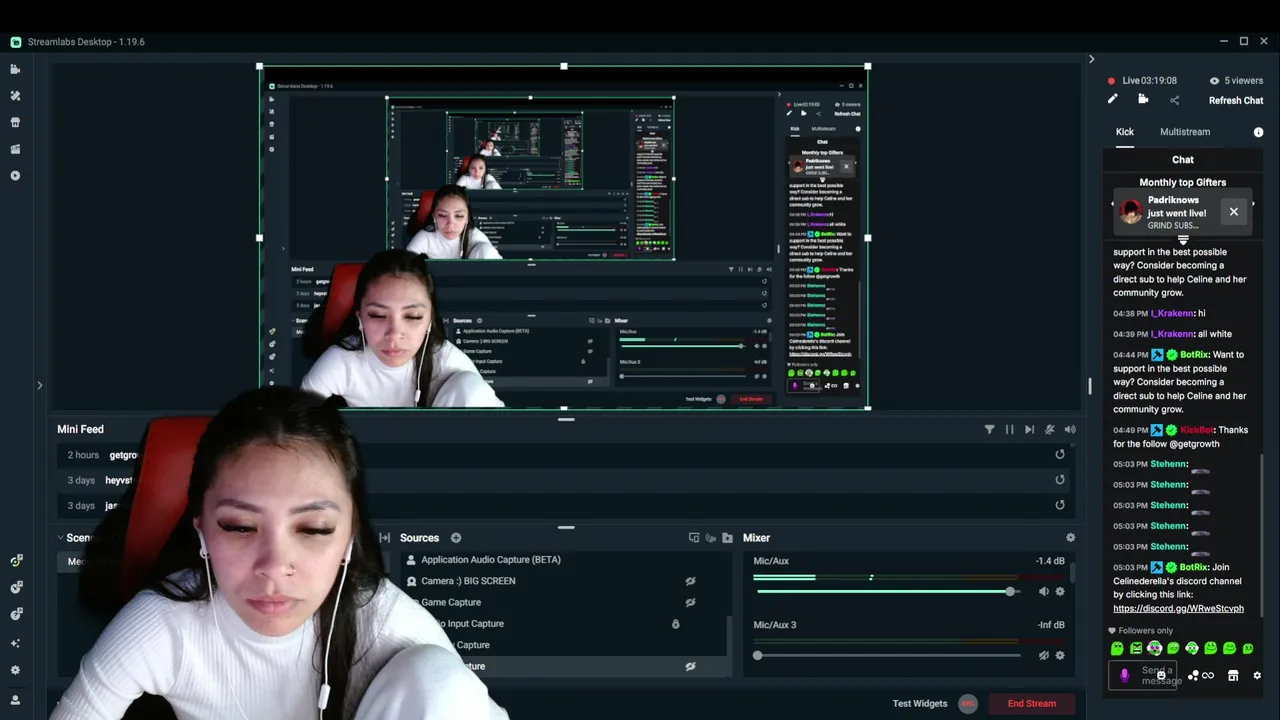
Task: Click Refresh Chat button
Action: pyautogui.click(x=1236, y=100)
